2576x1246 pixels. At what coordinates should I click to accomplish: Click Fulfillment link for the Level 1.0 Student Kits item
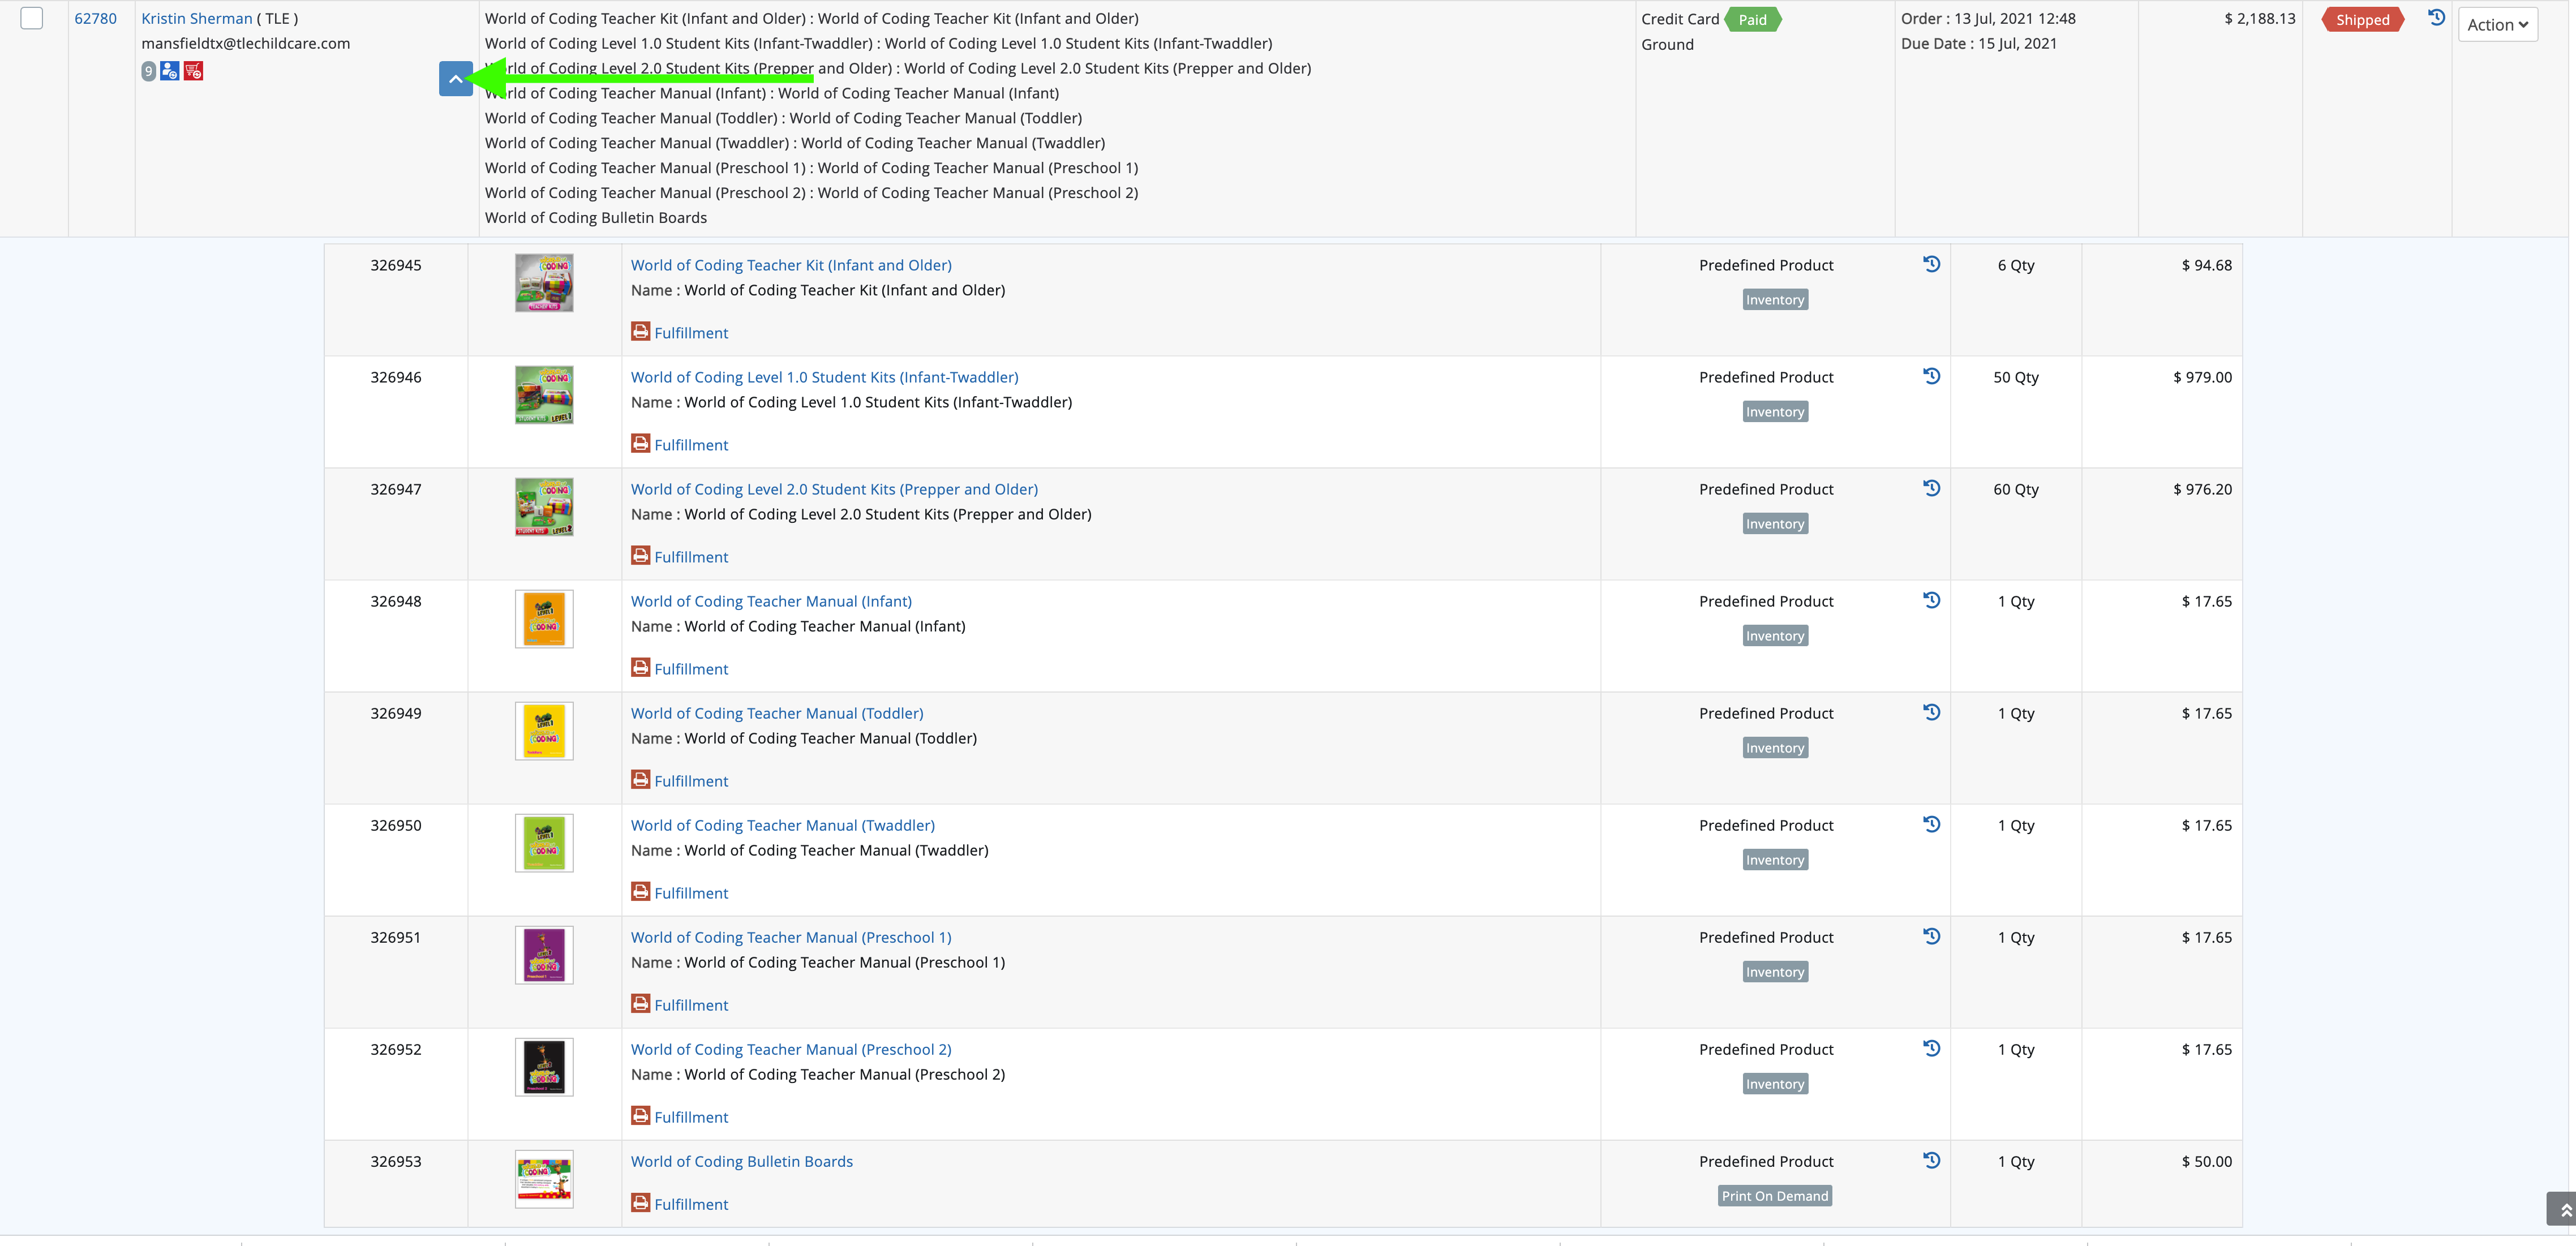[691, 445]
